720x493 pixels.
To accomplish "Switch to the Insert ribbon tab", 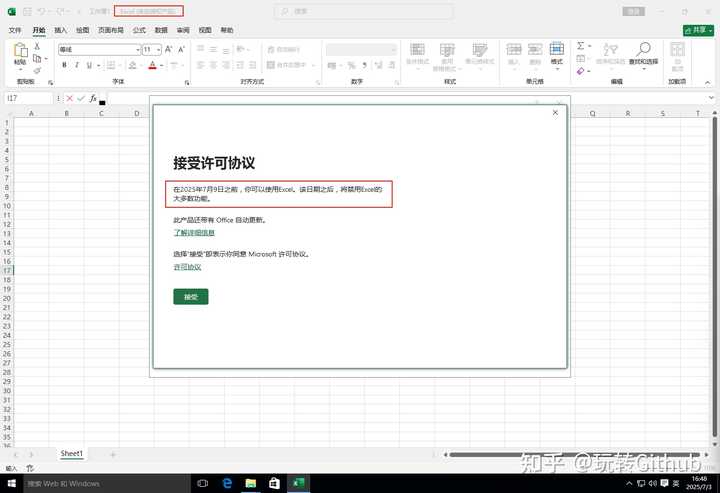I will (x=61, y=30).
